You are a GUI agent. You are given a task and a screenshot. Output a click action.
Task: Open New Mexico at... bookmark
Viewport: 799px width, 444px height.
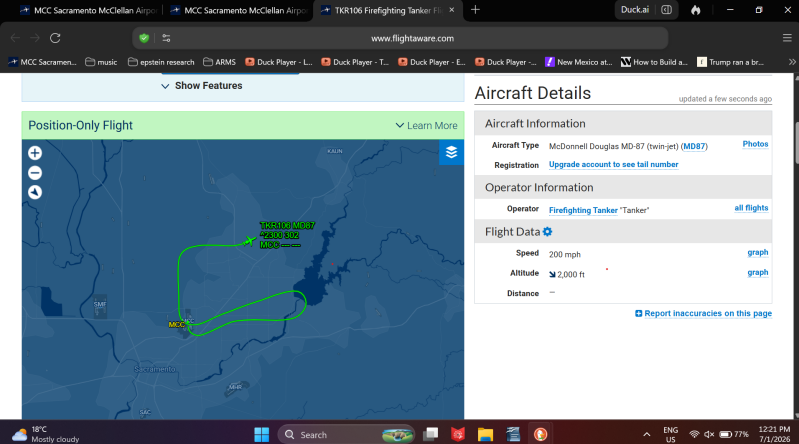[x=579, y=62]
